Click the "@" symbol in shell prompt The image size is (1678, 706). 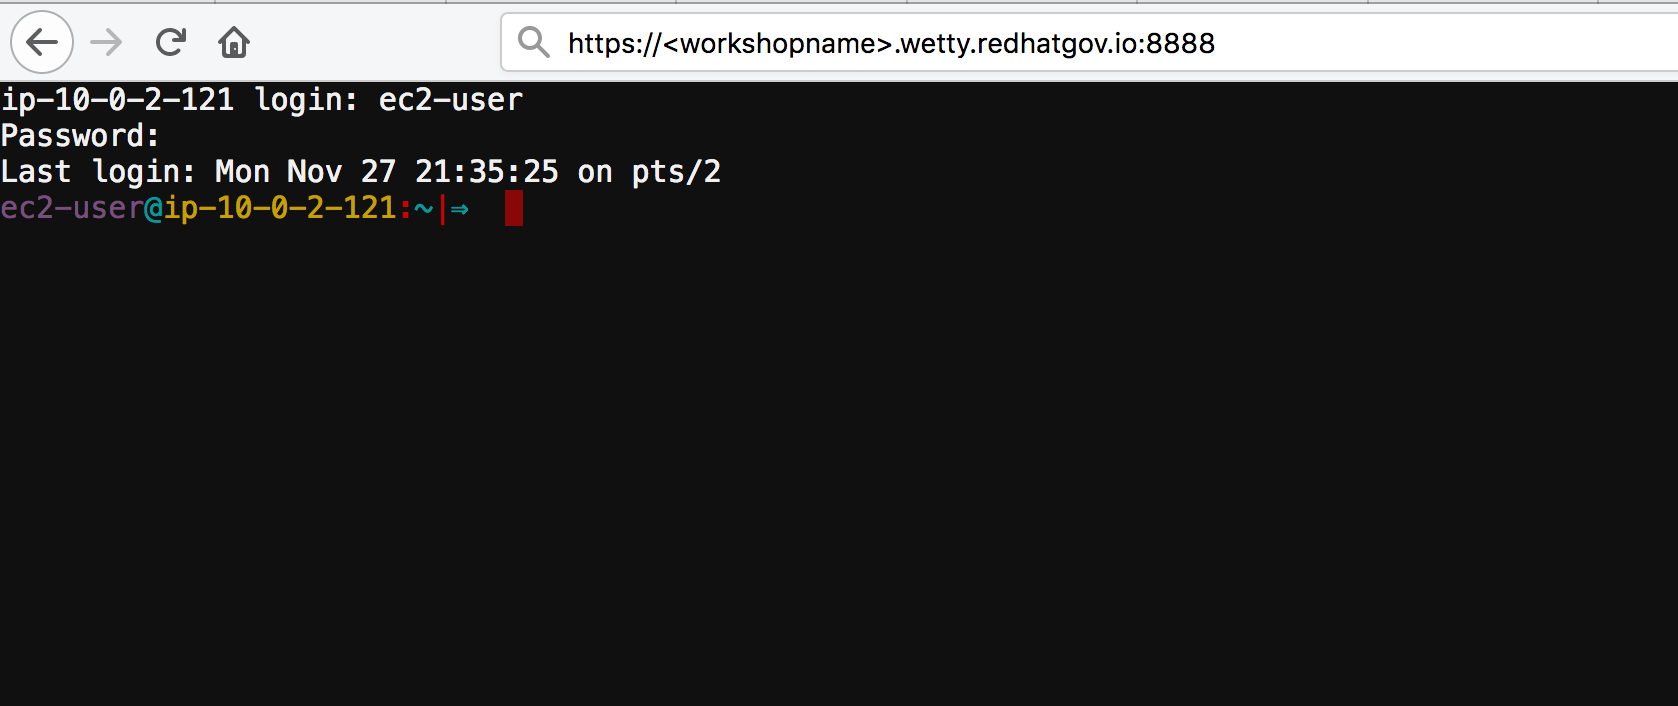point(154,208)
